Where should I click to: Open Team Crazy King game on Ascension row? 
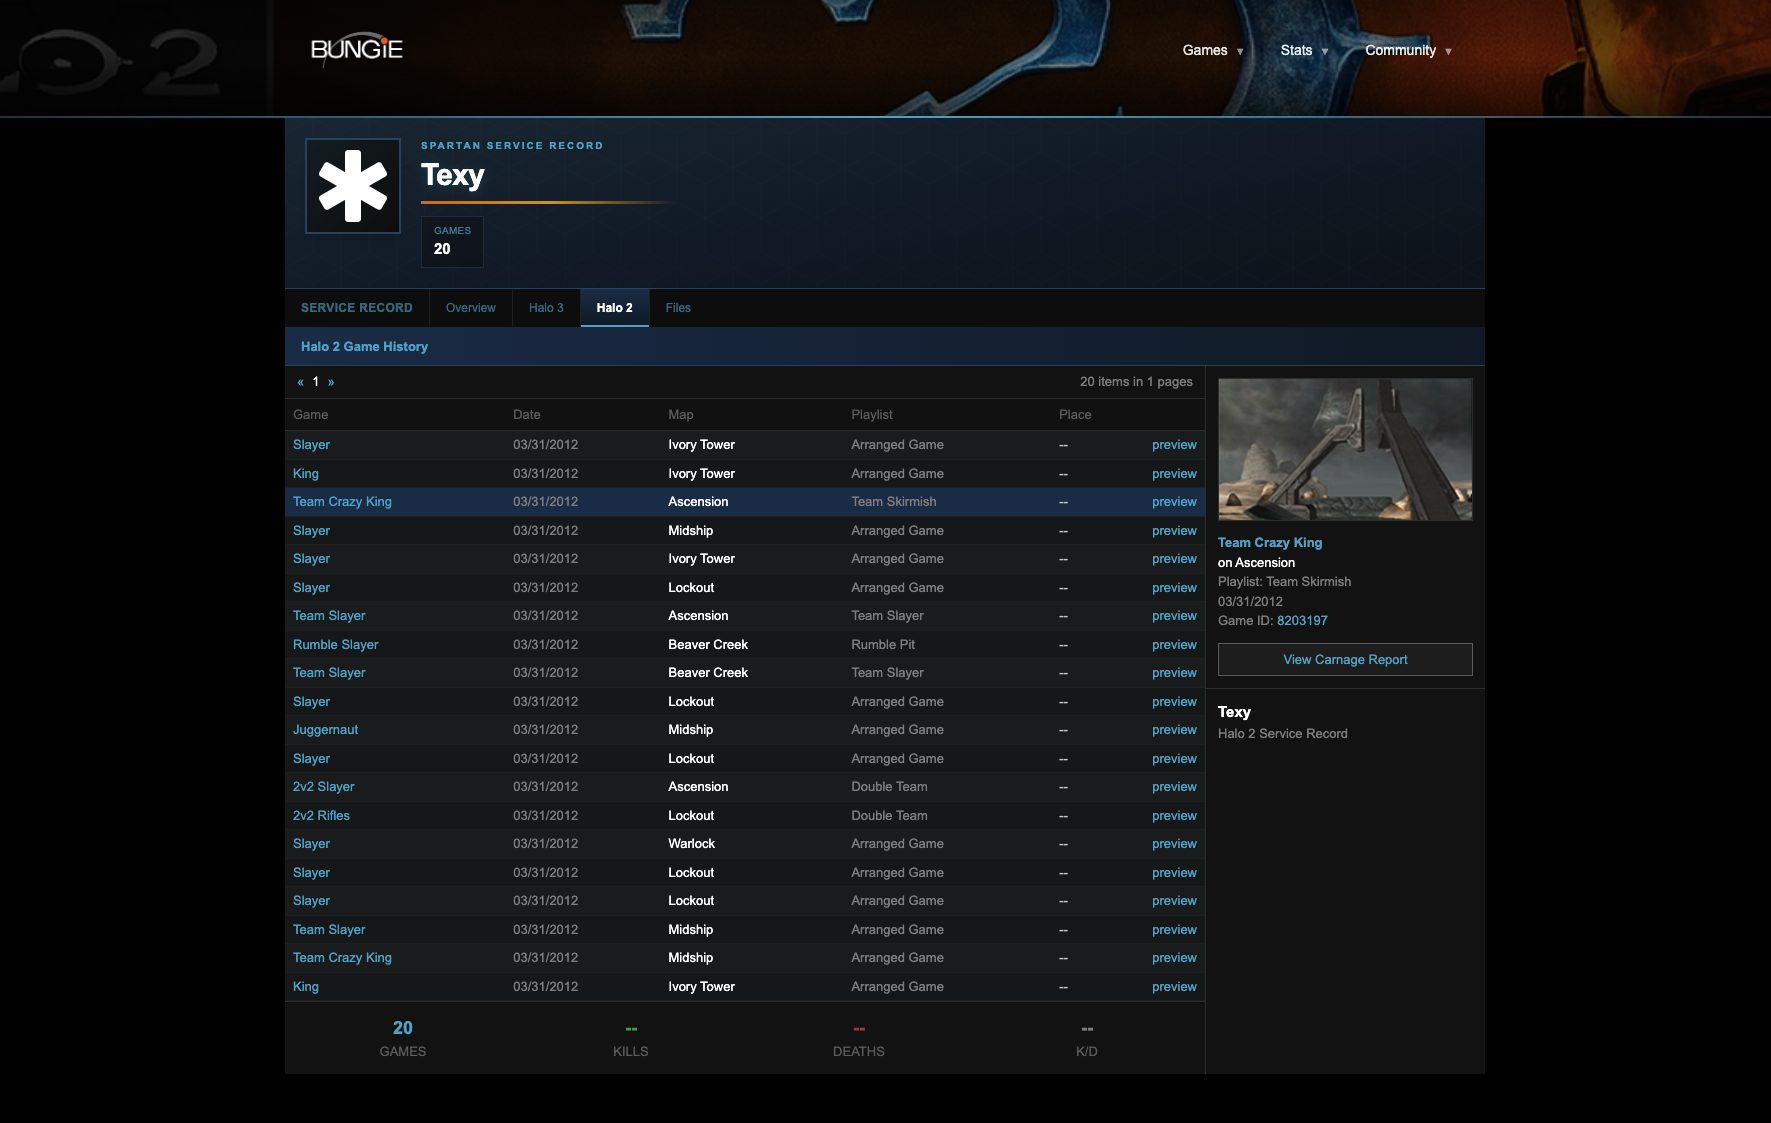342,502
